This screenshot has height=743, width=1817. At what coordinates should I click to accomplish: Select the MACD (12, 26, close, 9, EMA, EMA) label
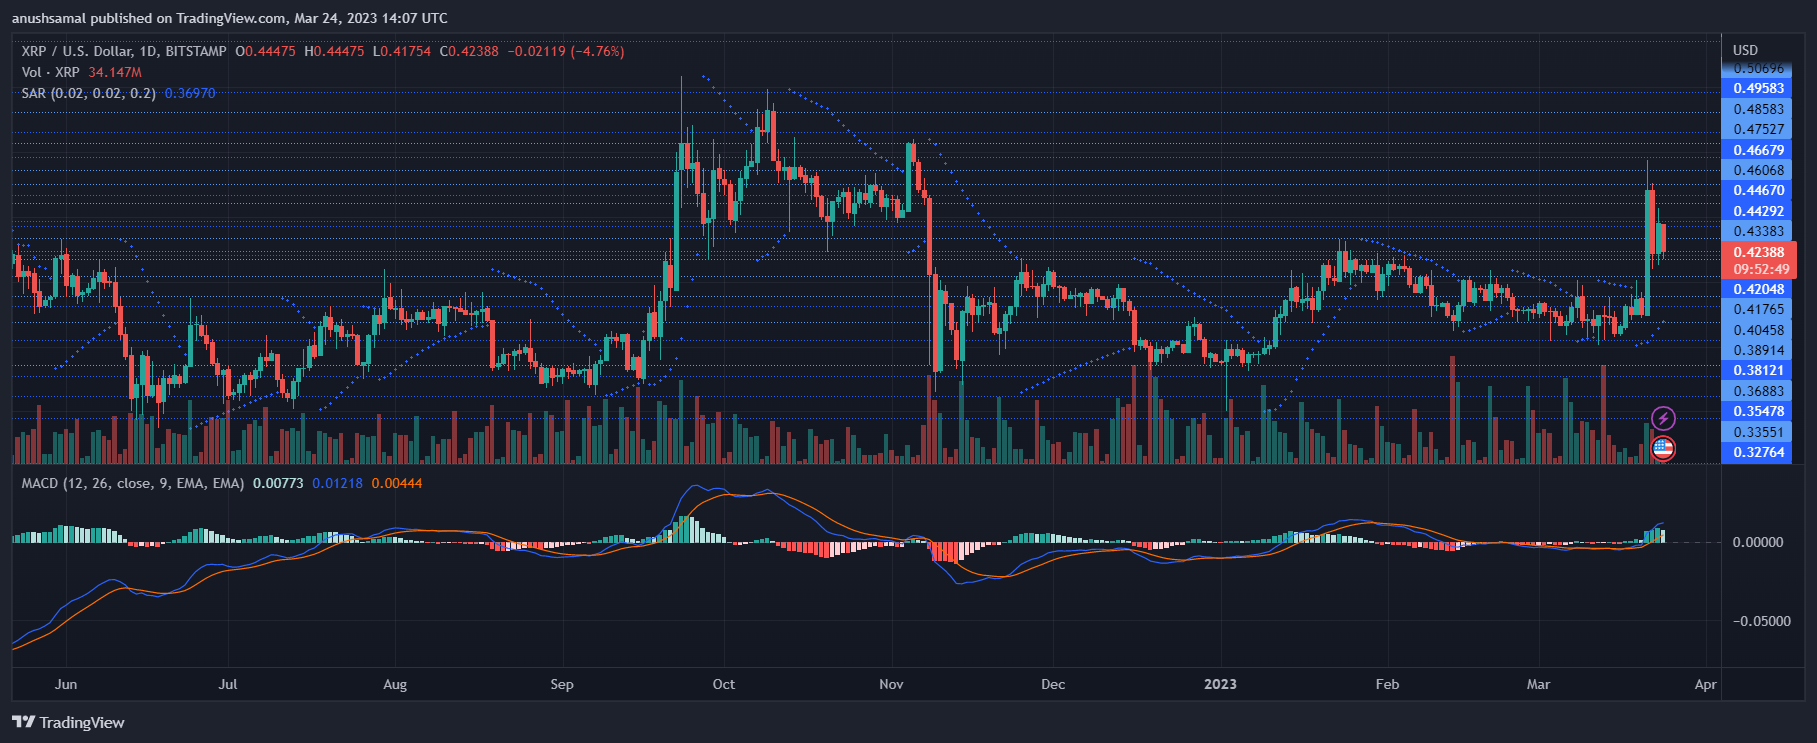pos(133,483)
